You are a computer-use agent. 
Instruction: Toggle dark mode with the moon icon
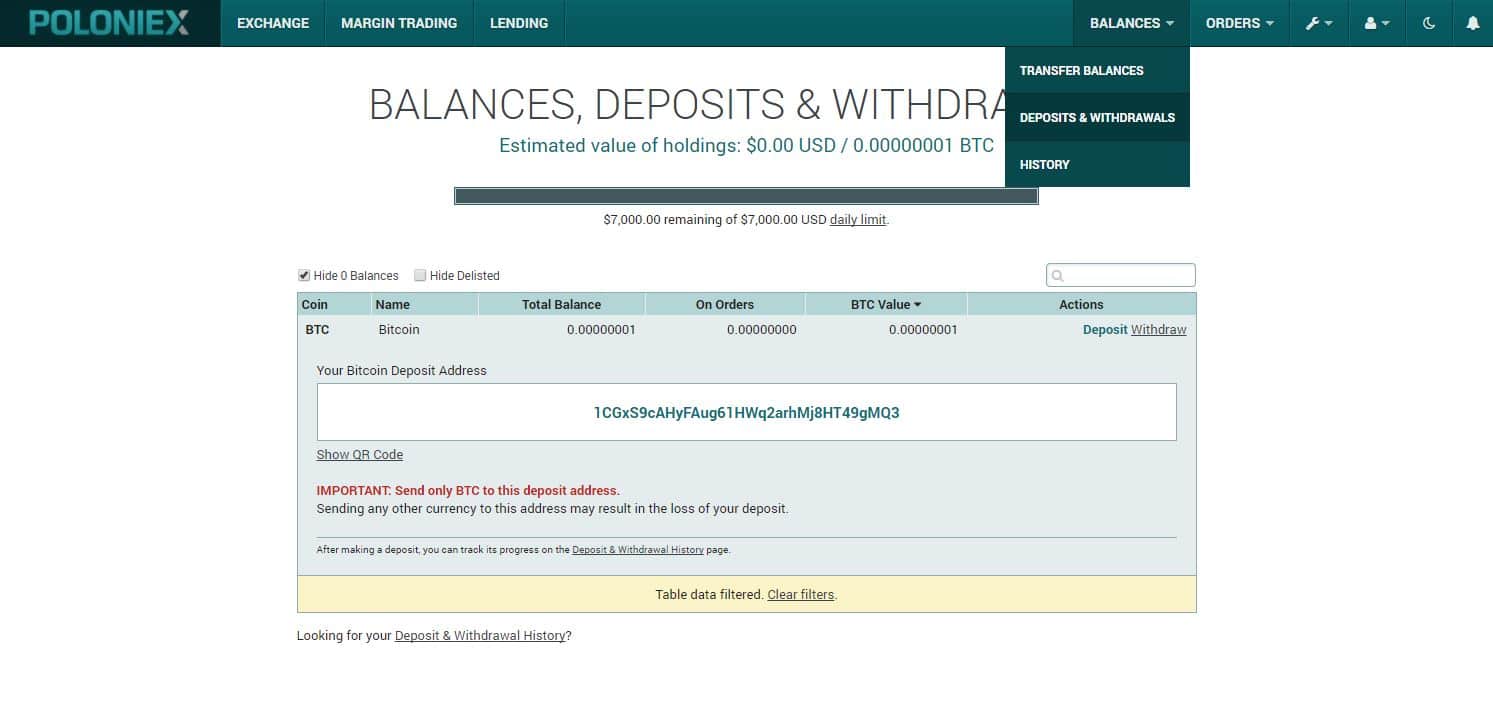(1428, 22)
